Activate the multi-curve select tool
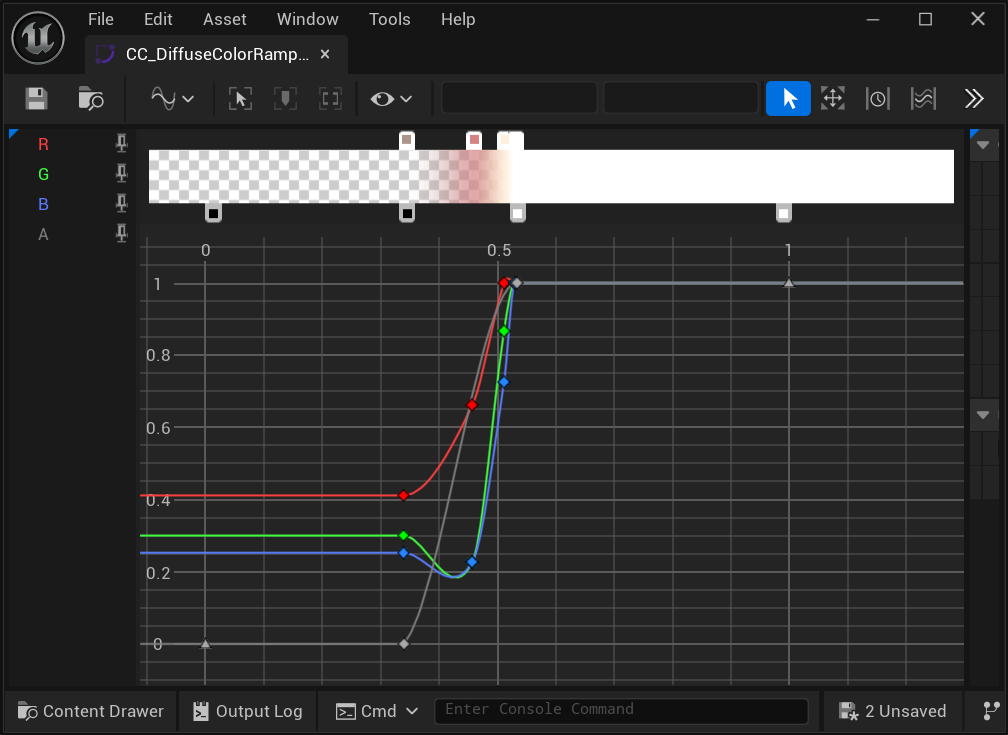The height and width of the screenshot is (735, 1008). [x=923, y=98]
